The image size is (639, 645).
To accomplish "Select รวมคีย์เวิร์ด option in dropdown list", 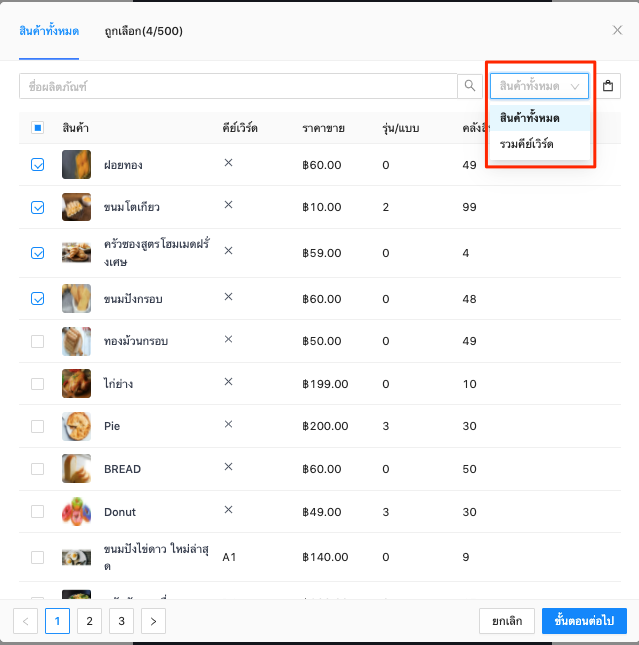I will (x=540, y=144).
